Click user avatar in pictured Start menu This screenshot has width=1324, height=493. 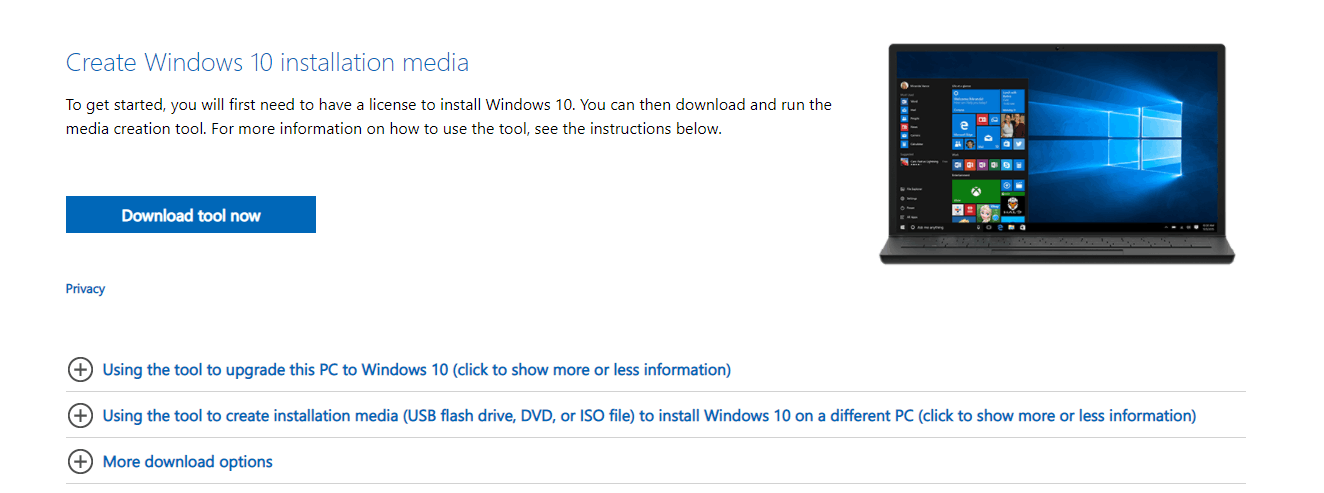tap(904, 86)
